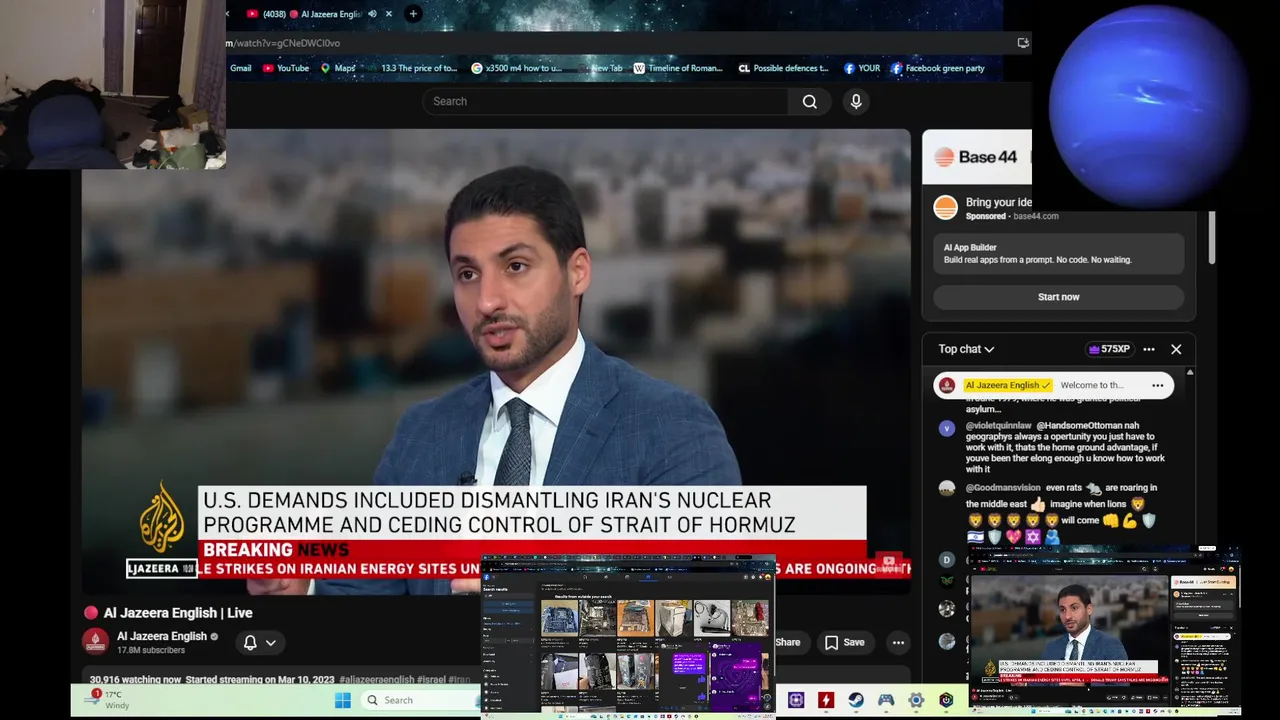Open the Windows Start menu

click(342, 700)
